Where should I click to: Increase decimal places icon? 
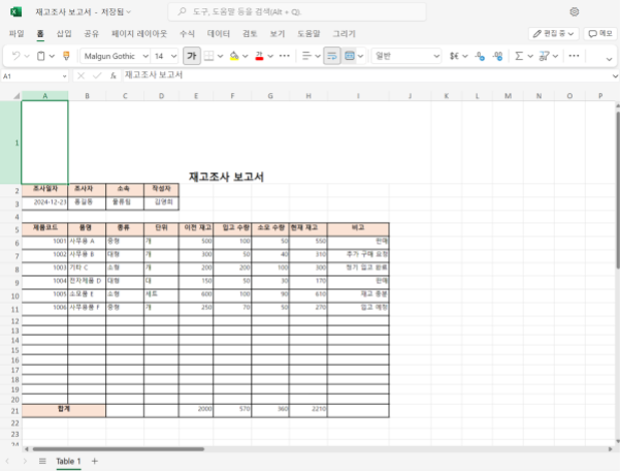(497, 56)
